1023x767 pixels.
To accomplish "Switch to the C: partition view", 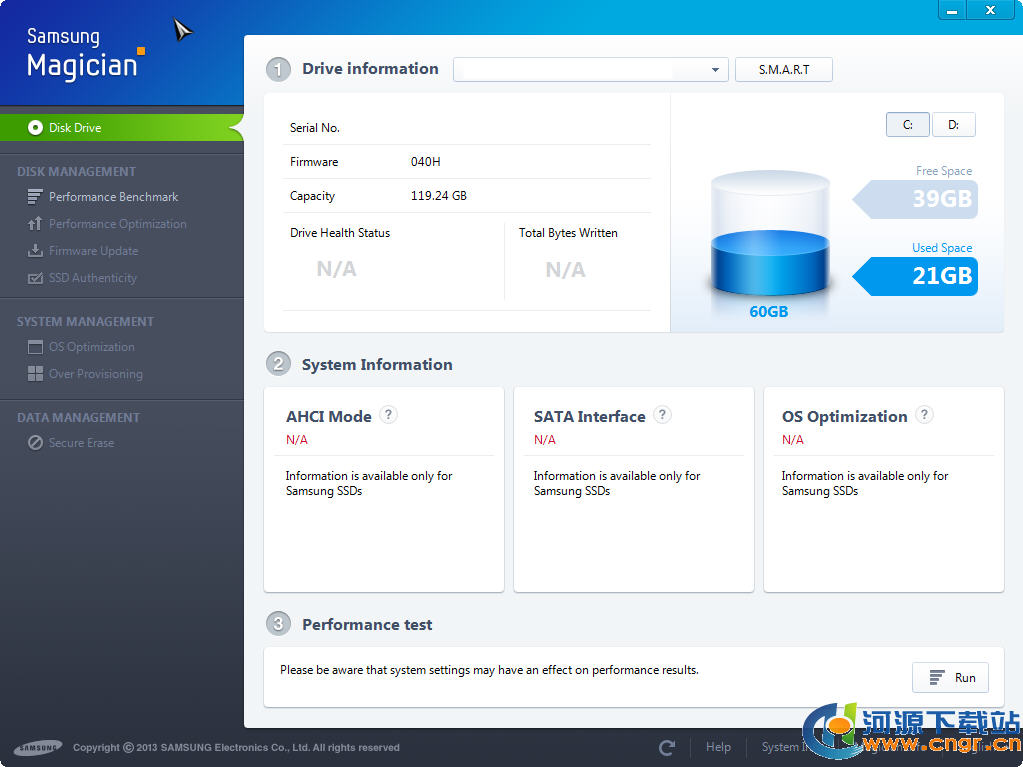I will click(x=907, y=125).
